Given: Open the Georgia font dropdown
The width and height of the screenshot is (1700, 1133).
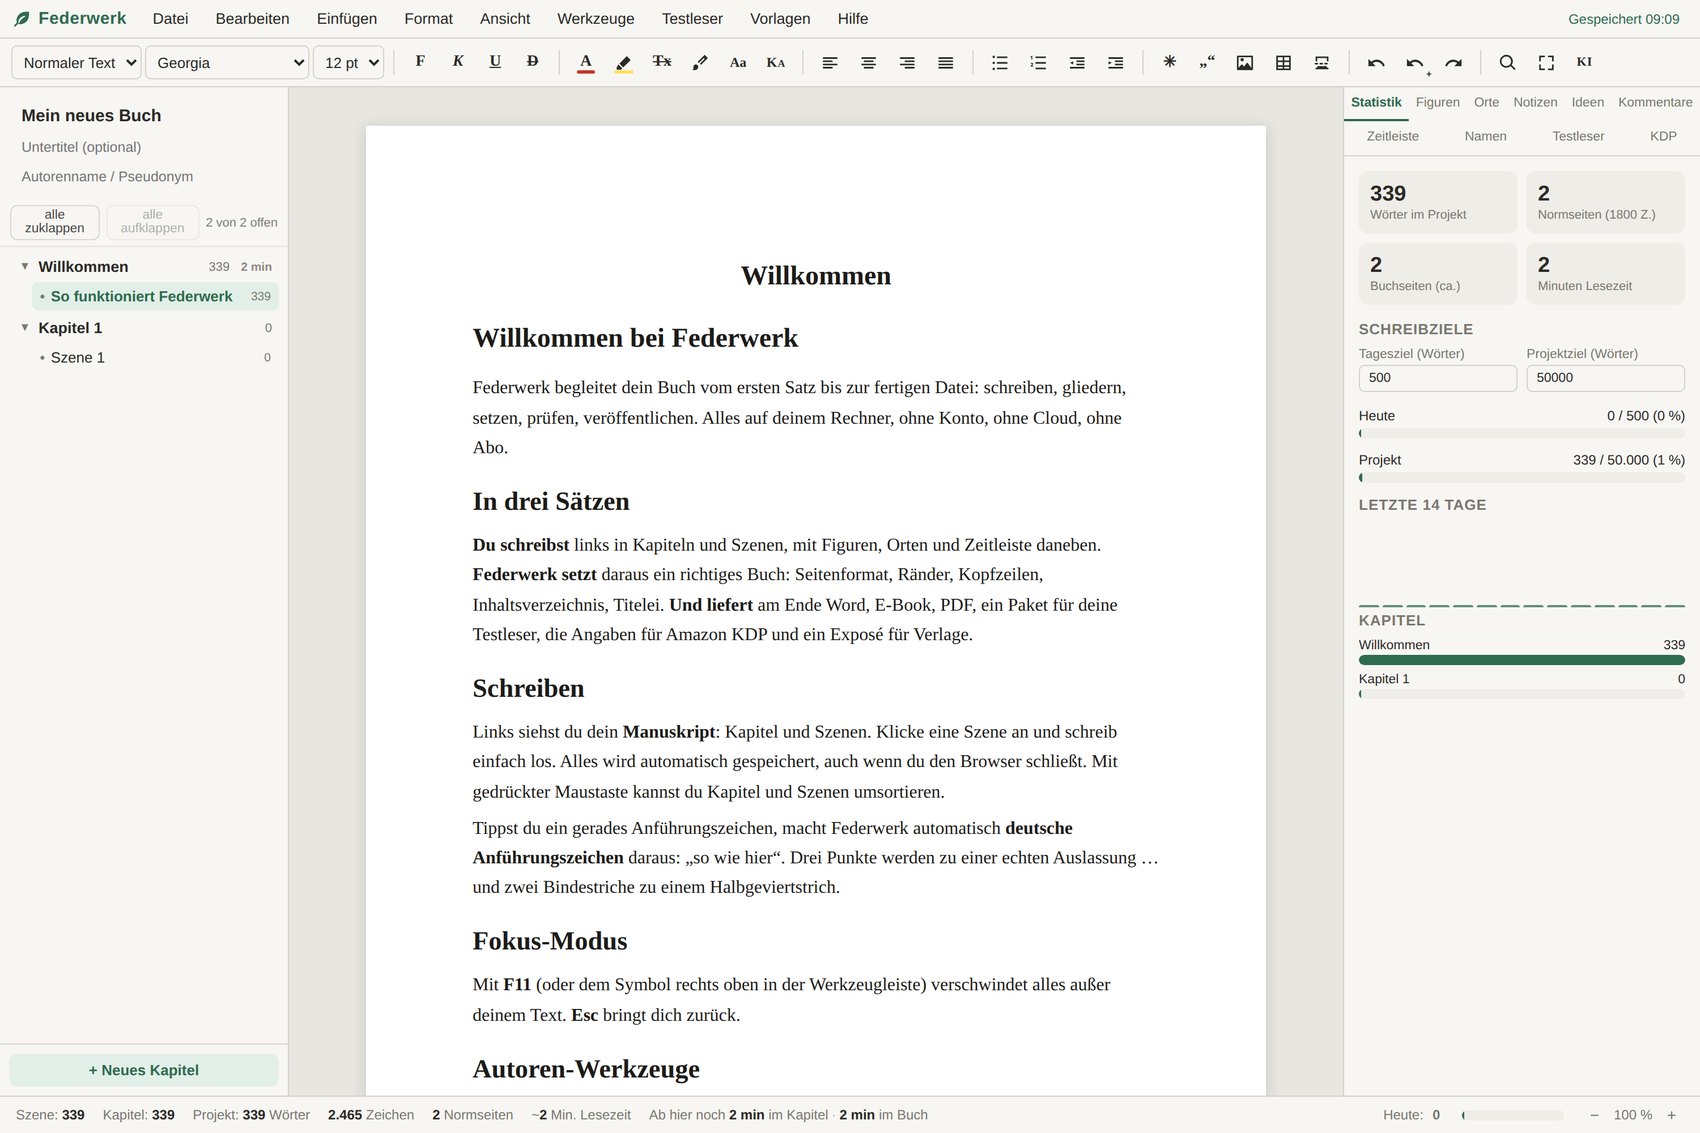Looking at the screenshot, I should pyautogui.click(x=228, y=62).
